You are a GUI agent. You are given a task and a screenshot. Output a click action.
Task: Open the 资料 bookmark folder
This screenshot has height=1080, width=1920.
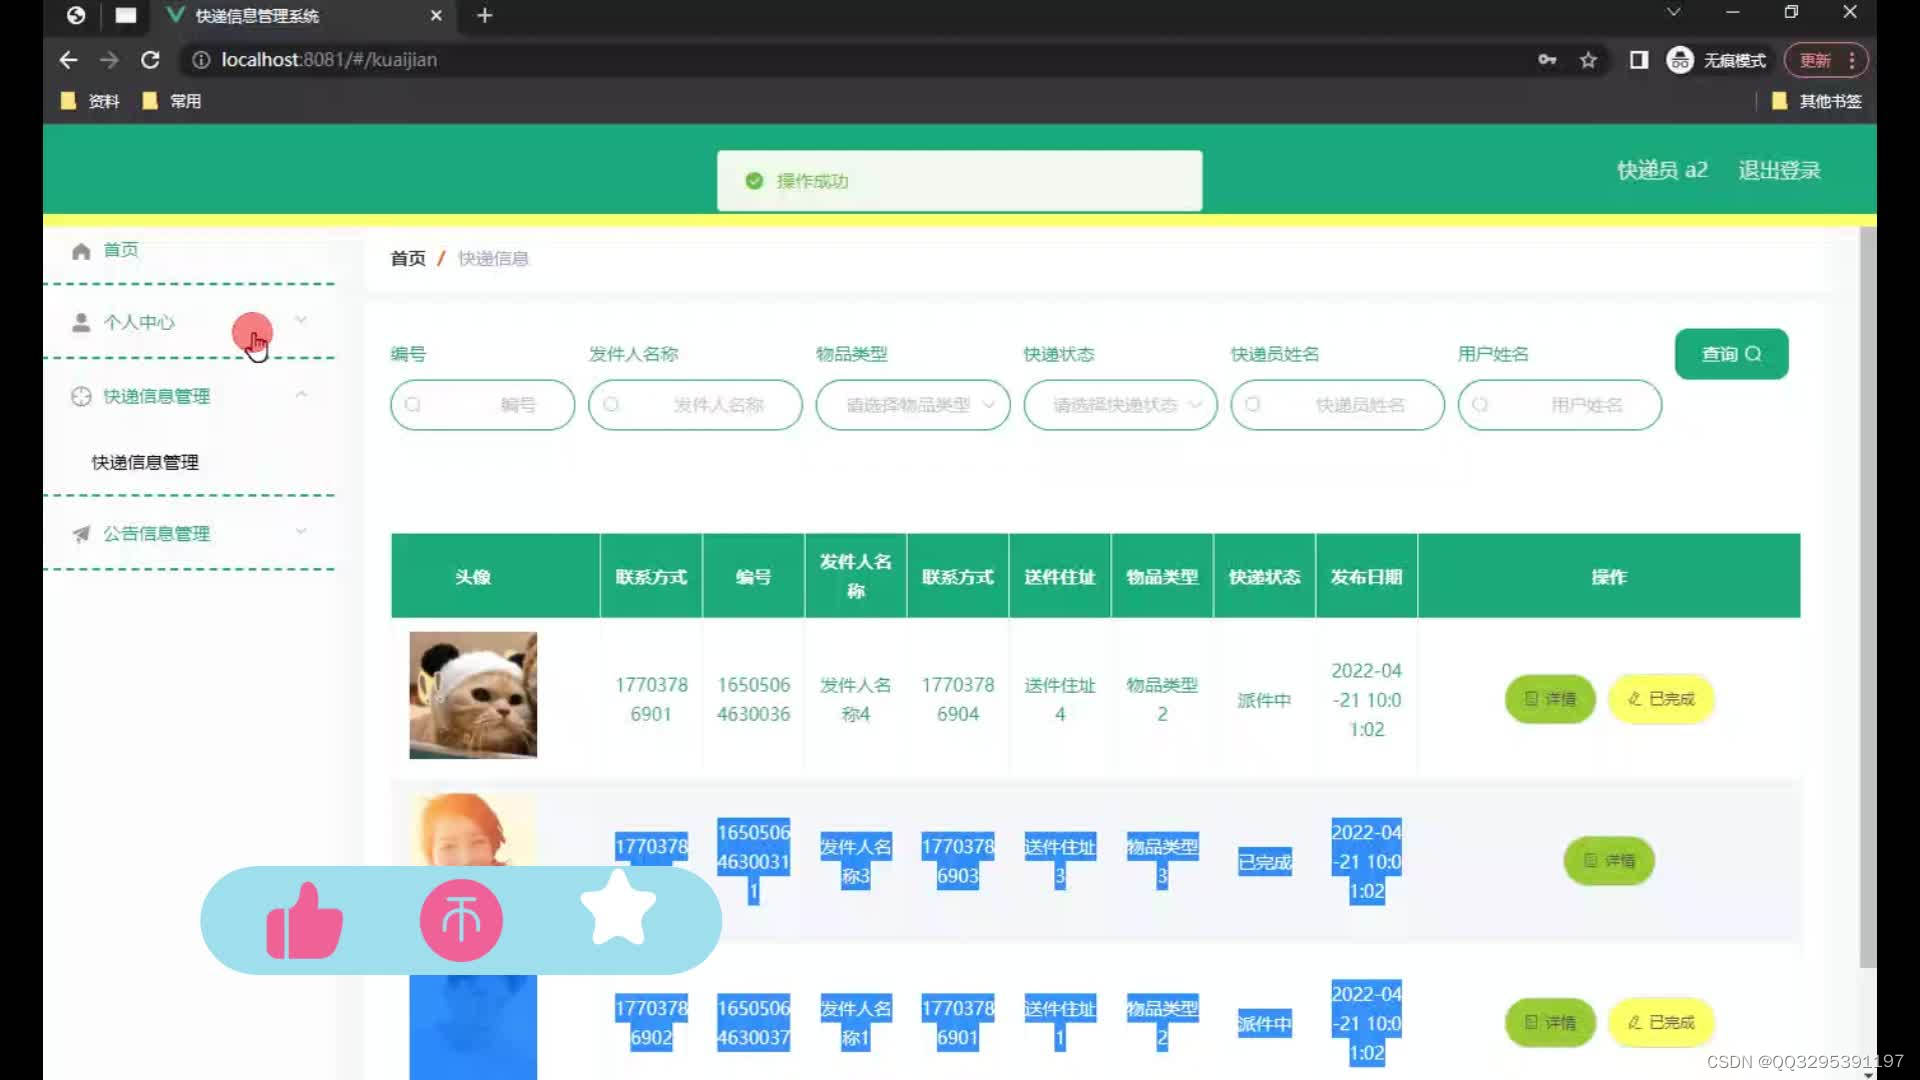pos(91,101)
